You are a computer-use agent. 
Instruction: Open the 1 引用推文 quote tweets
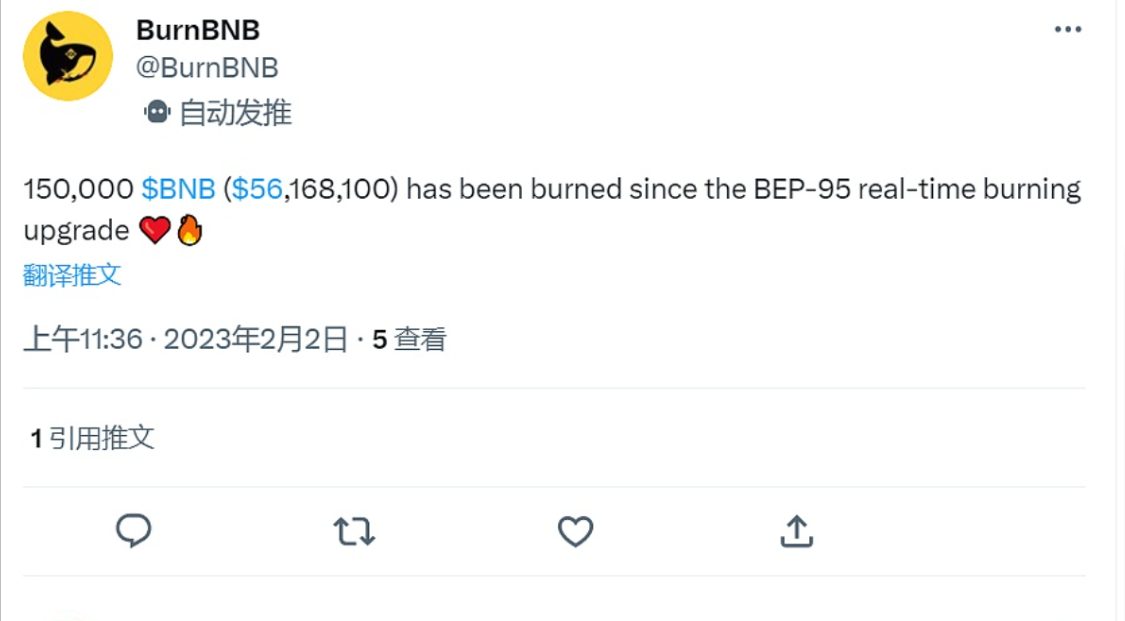click(92, 437)
